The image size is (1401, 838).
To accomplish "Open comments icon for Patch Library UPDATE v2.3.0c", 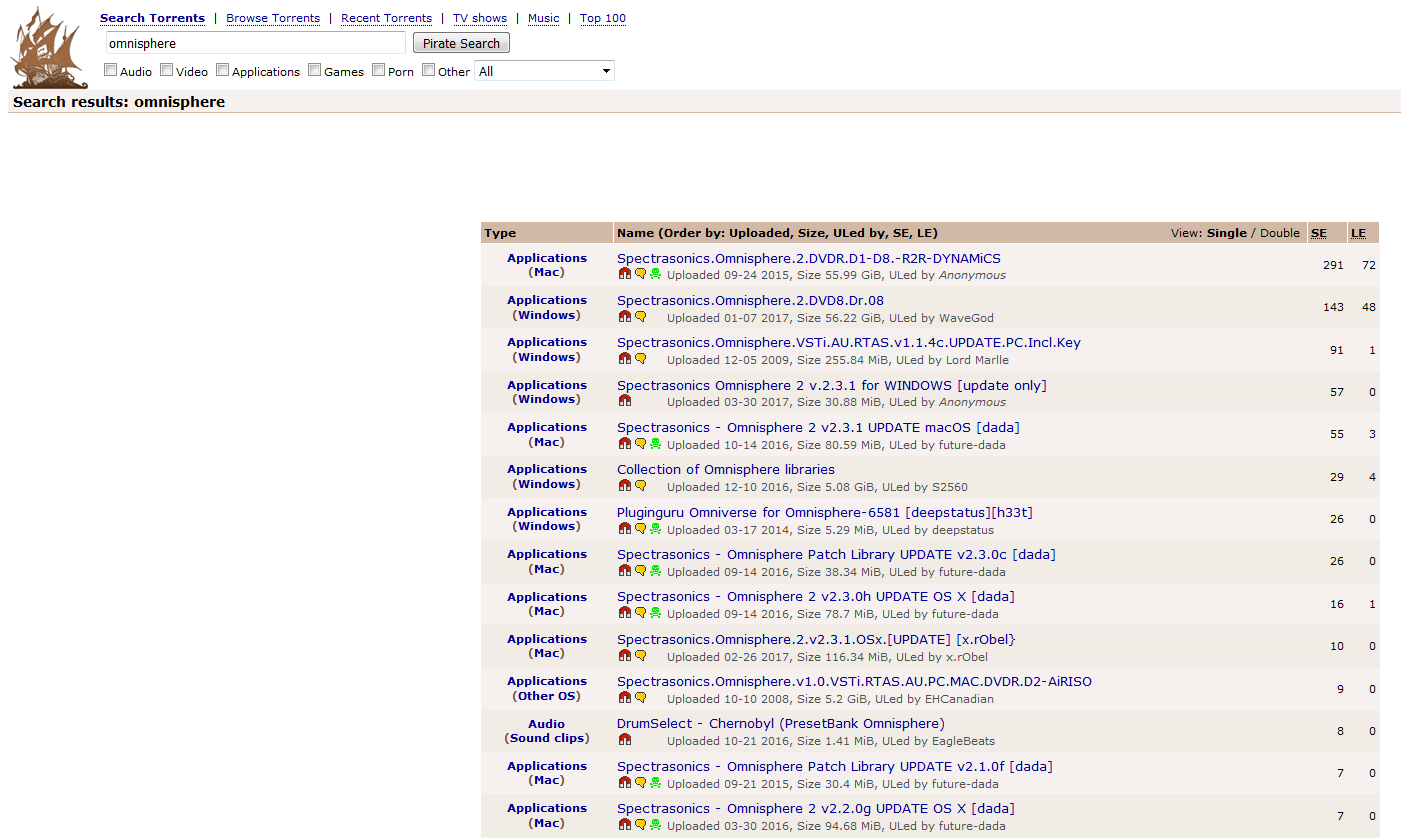I will pos(641,570).
